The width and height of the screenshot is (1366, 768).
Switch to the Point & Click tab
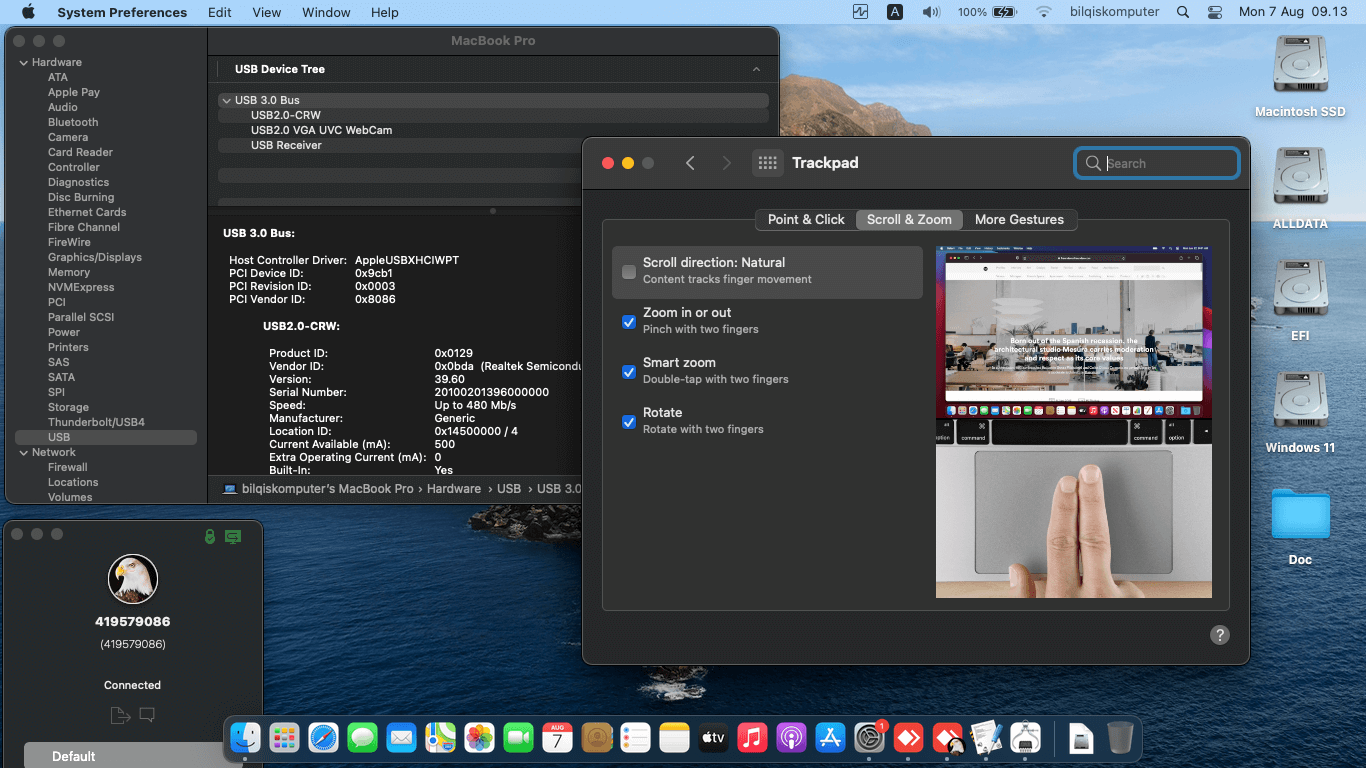(806, 219)
